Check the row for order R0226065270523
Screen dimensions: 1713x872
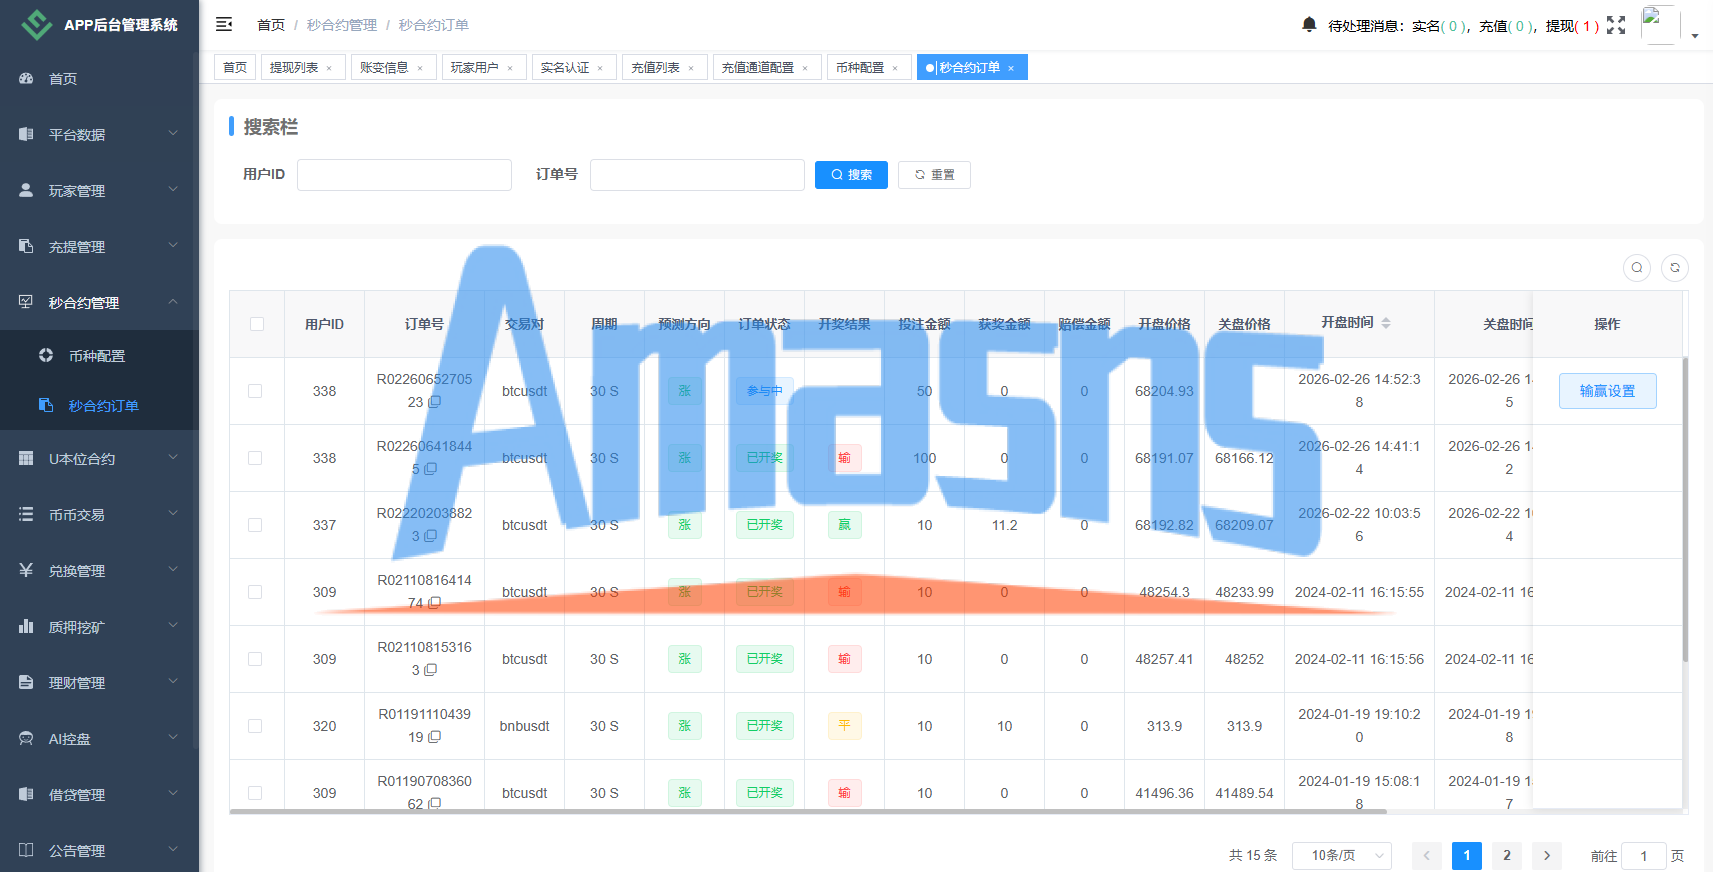[255, 391]
